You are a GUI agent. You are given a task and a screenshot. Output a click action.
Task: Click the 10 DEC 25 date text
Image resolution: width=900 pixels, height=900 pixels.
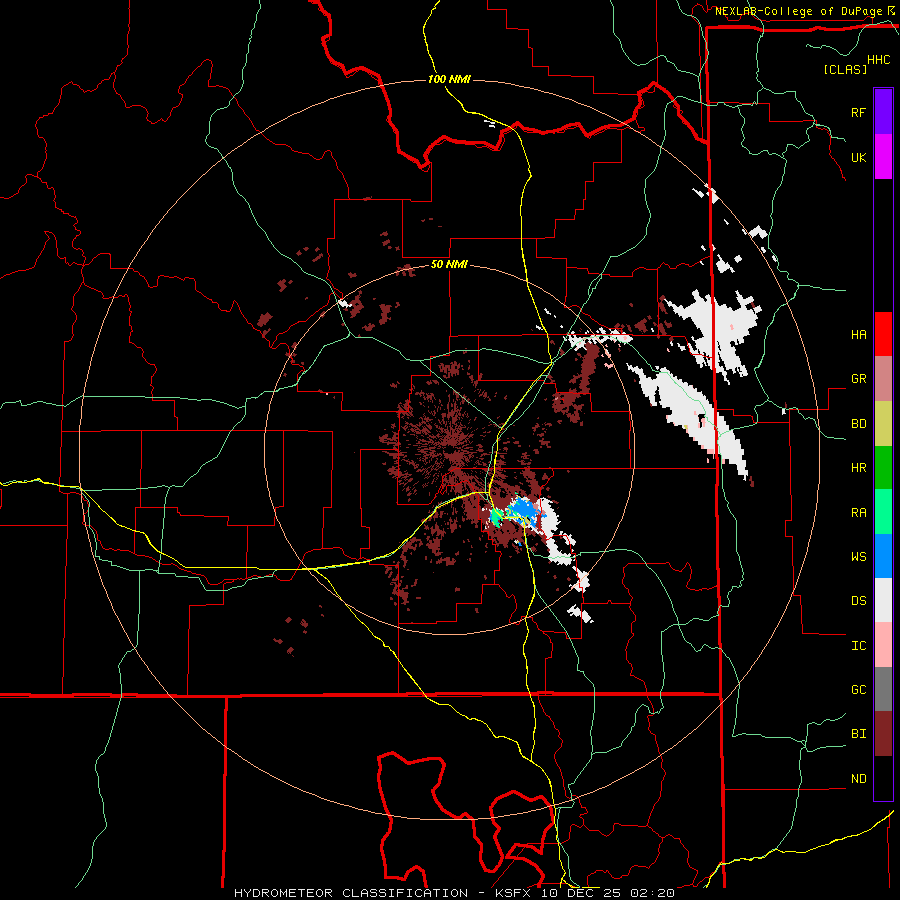[579, 893]
